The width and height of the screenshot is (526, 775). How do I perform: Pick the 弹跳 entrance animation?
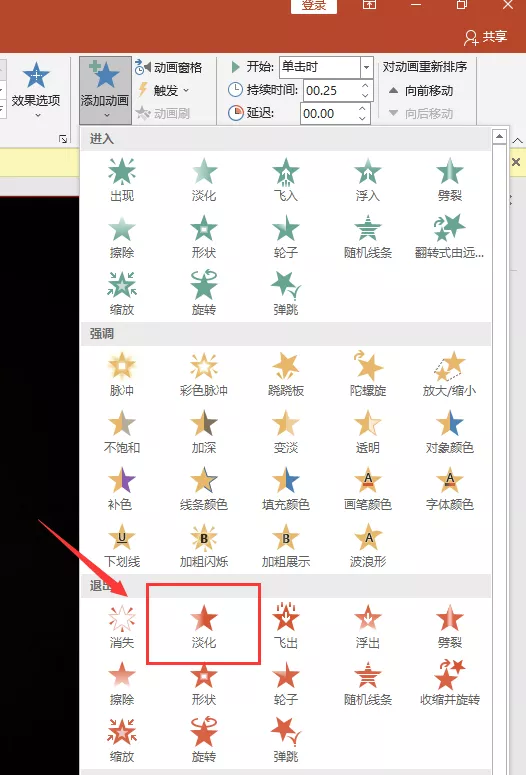[286, 294]
